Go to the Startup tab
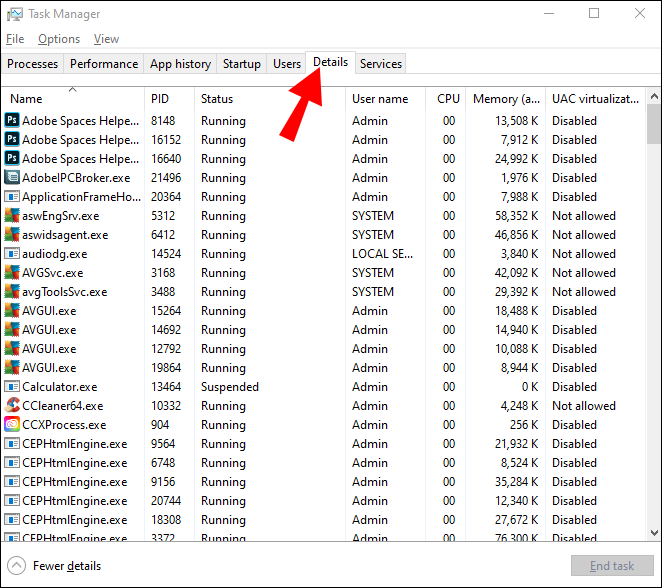 click(241, 64)
